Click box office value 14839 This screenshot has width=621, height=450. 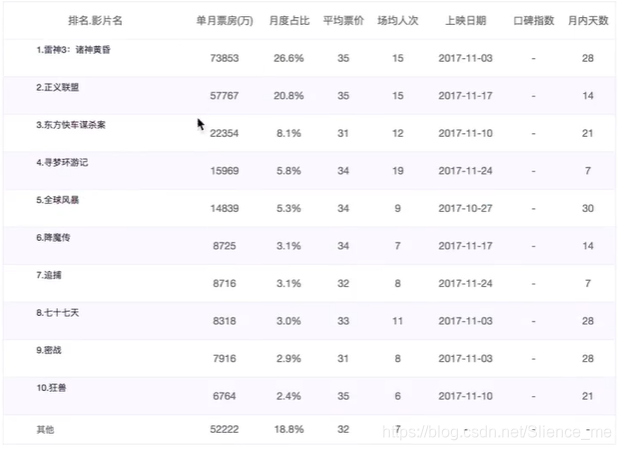pos(225,208)
